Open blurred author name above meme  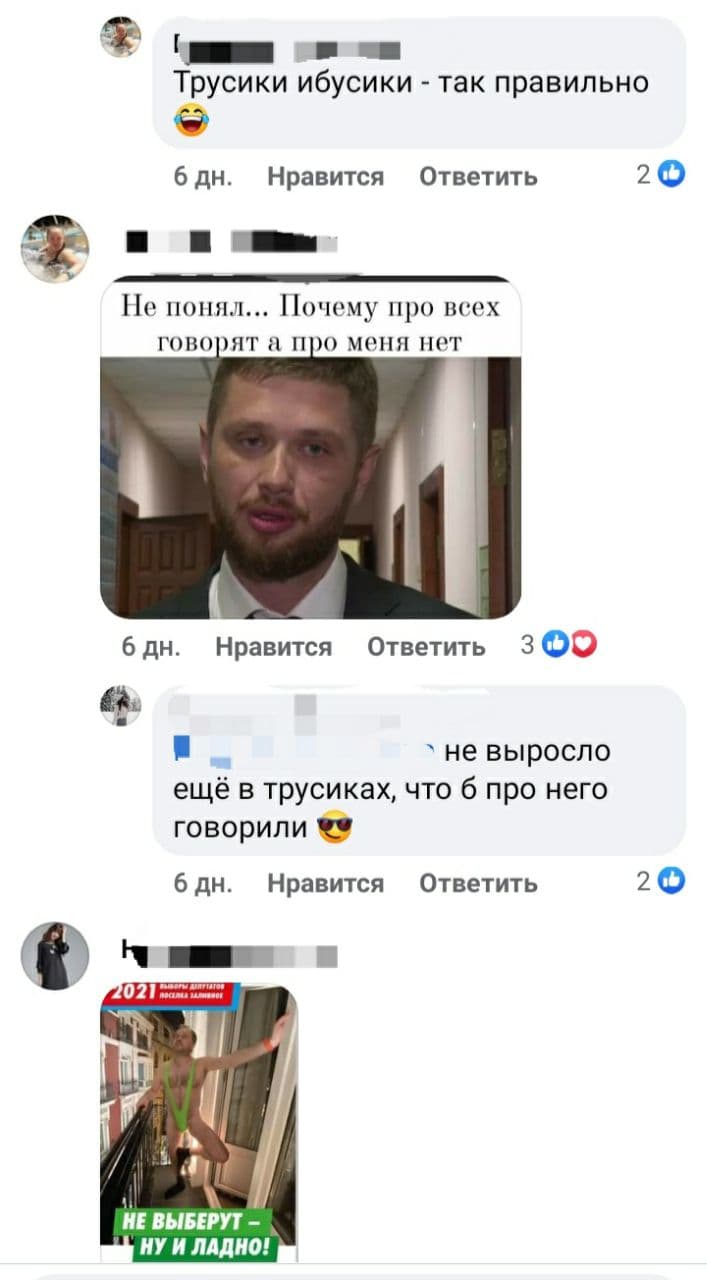coord(232,242)
